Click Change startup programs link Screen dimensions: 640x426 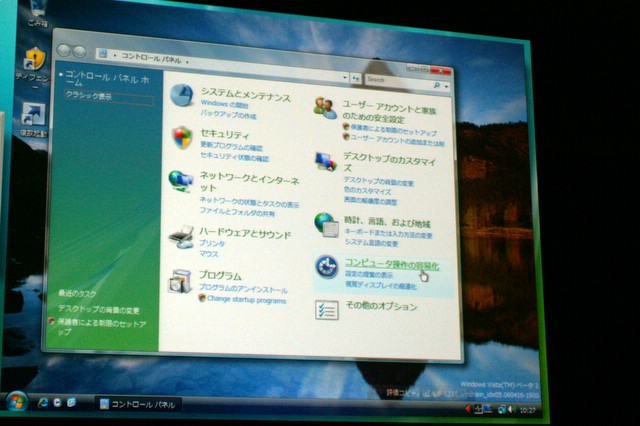click(247, 300)
